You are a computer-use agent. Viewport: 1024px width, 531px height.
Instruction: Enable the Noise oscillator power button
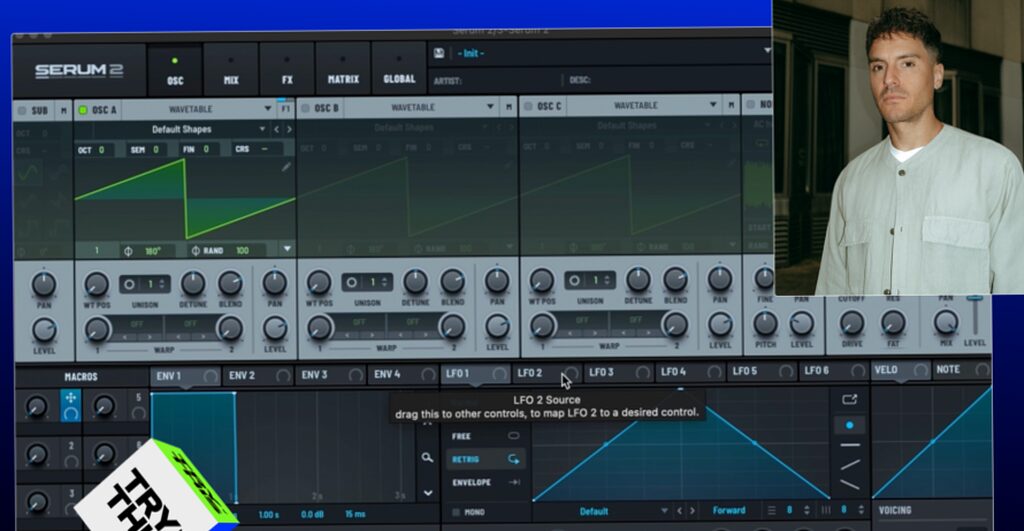(751, 104)
